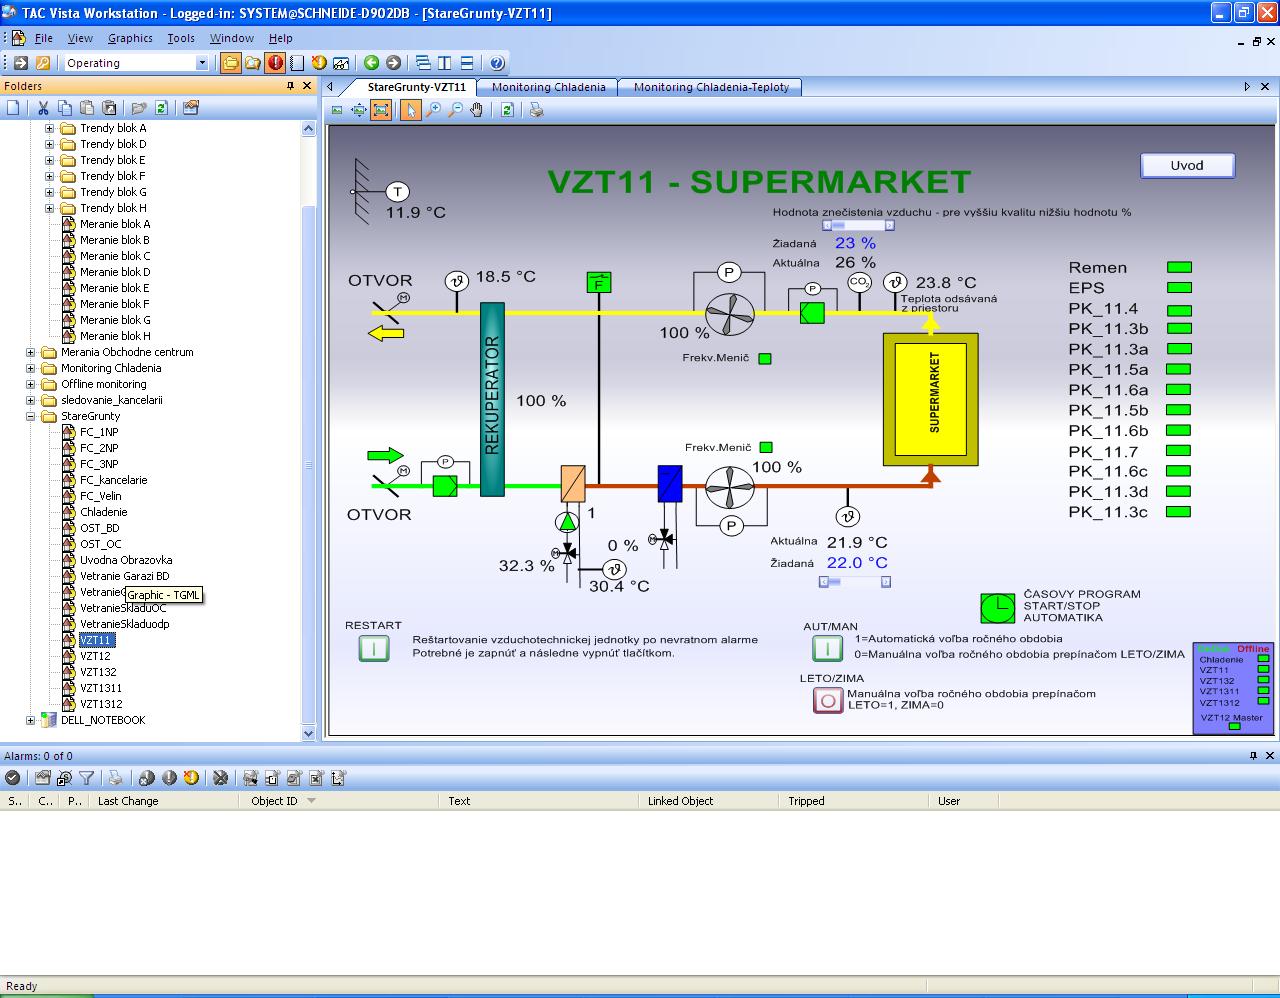
Task: Toggle the RESTART button
Action: point(374,648)
